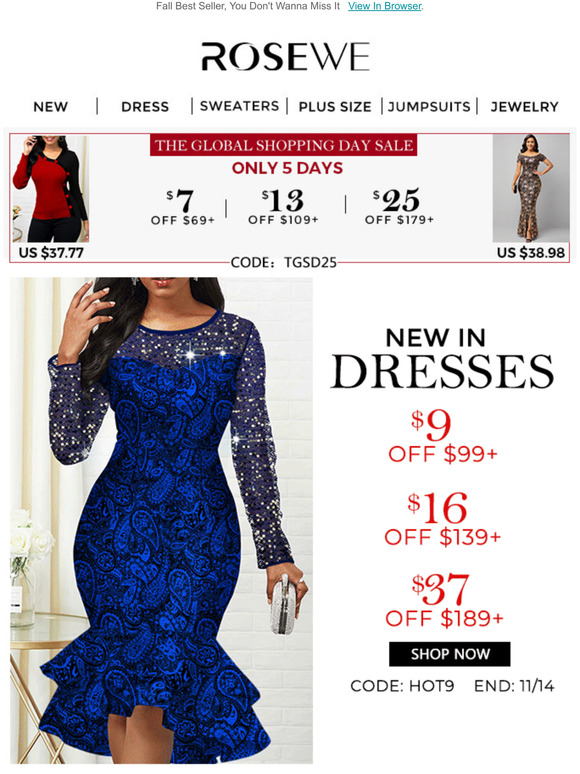Click the $37 off $189+ dress offer
The height and width of the screenshot is (774, 580).
click(x=444, y=601)
